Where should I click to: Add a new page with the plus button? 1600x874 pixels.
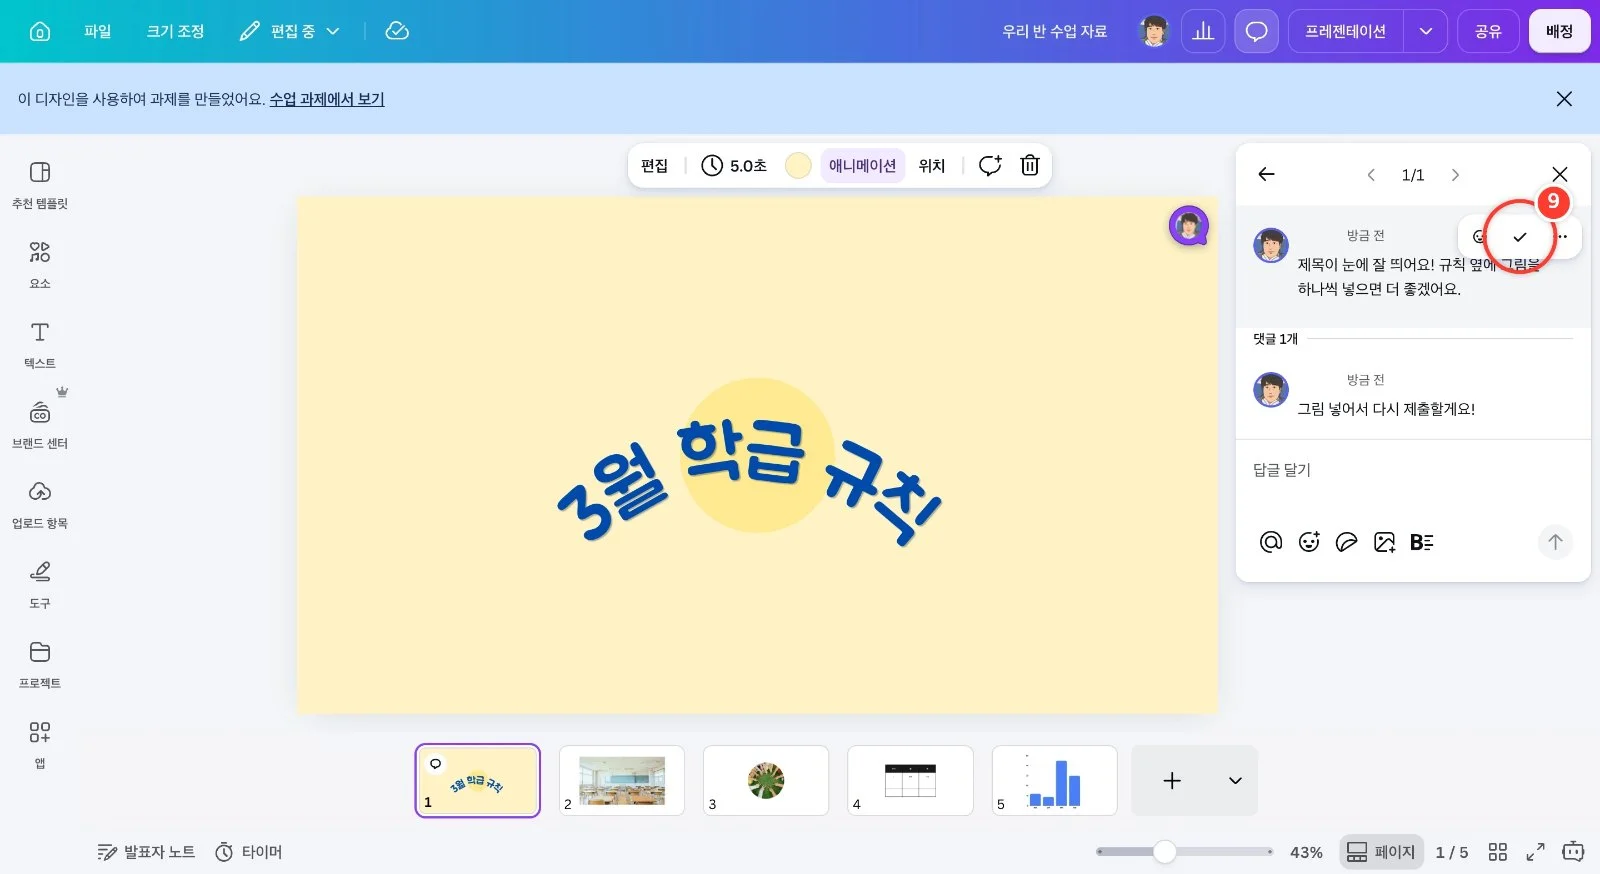(1172, 781)
